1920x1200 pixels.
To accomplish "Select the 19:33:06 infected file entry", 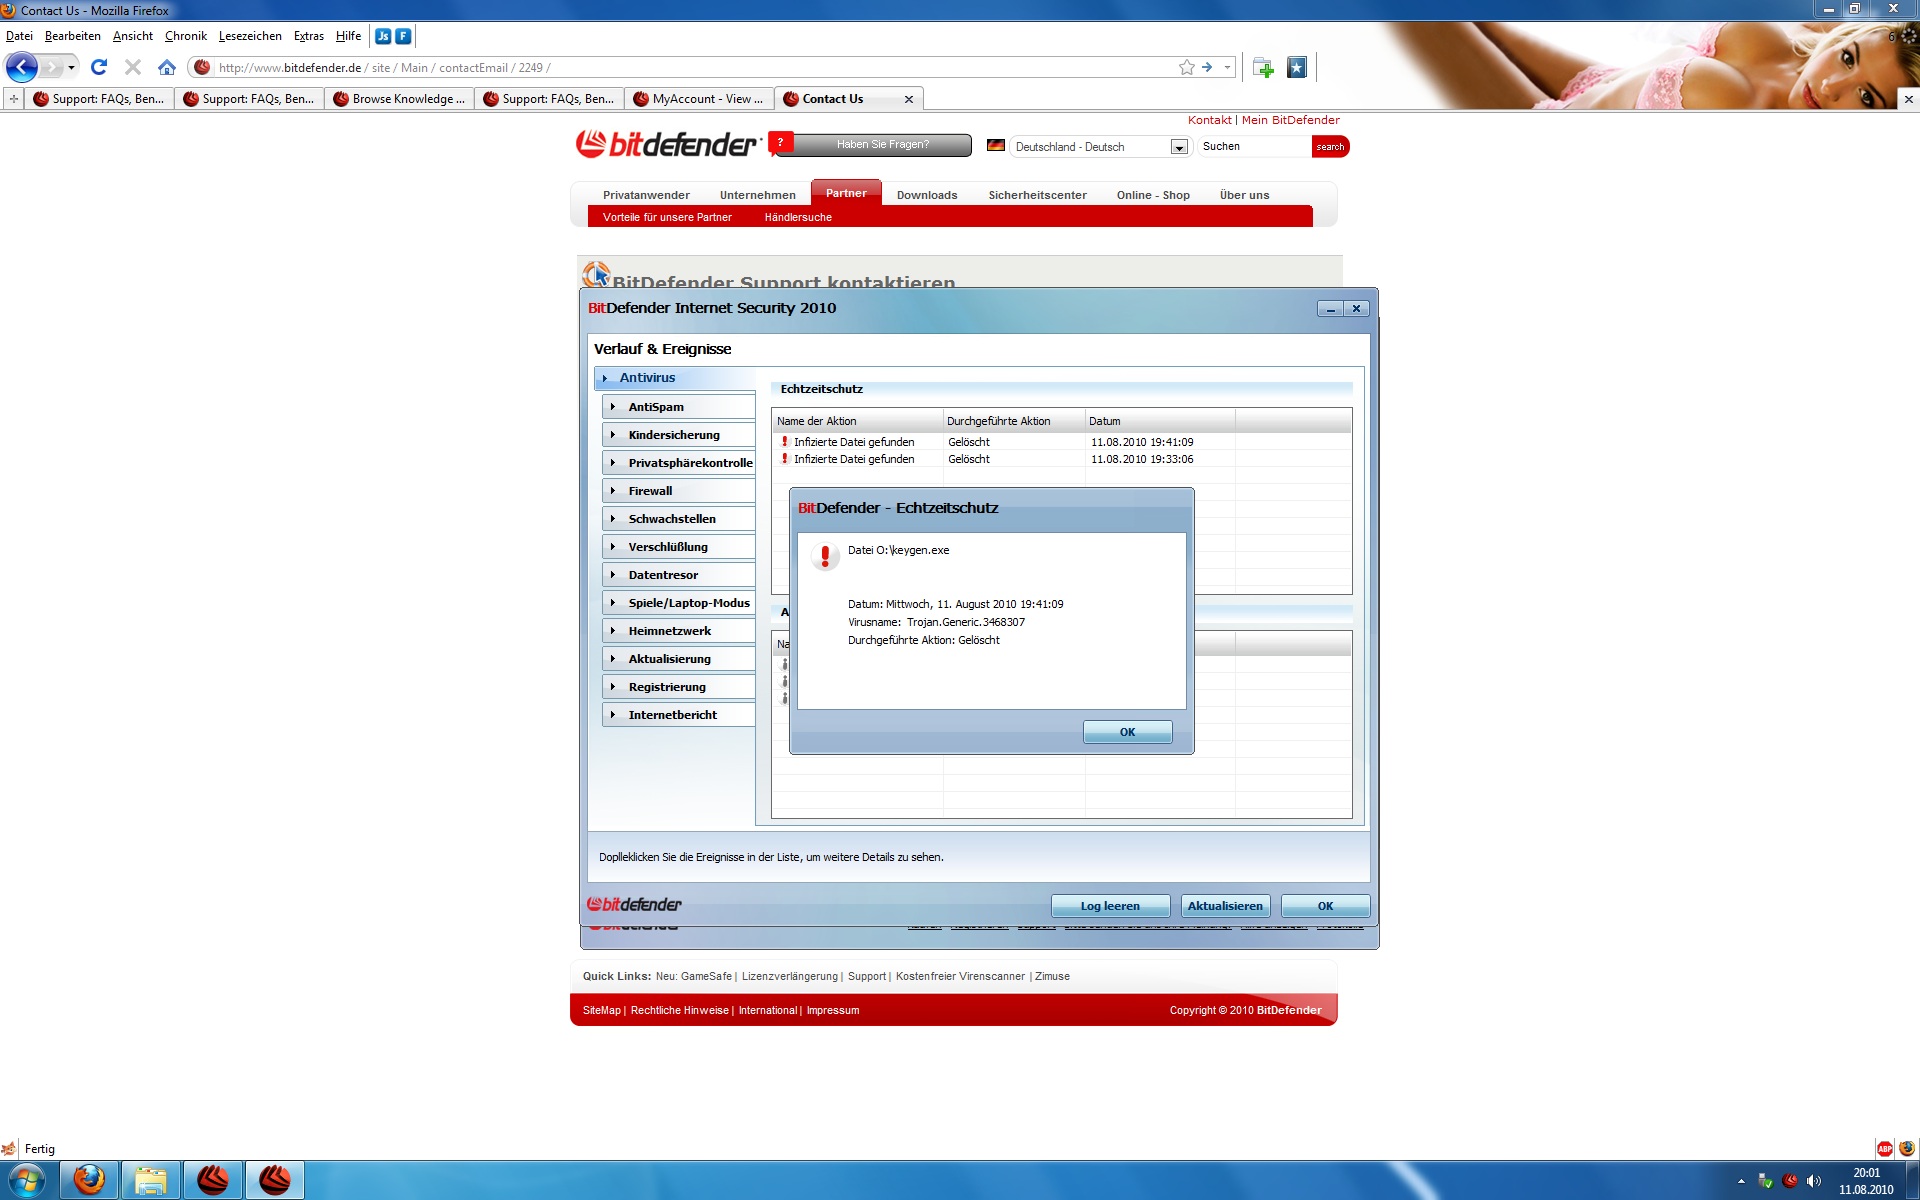I will pos(1062,459).
